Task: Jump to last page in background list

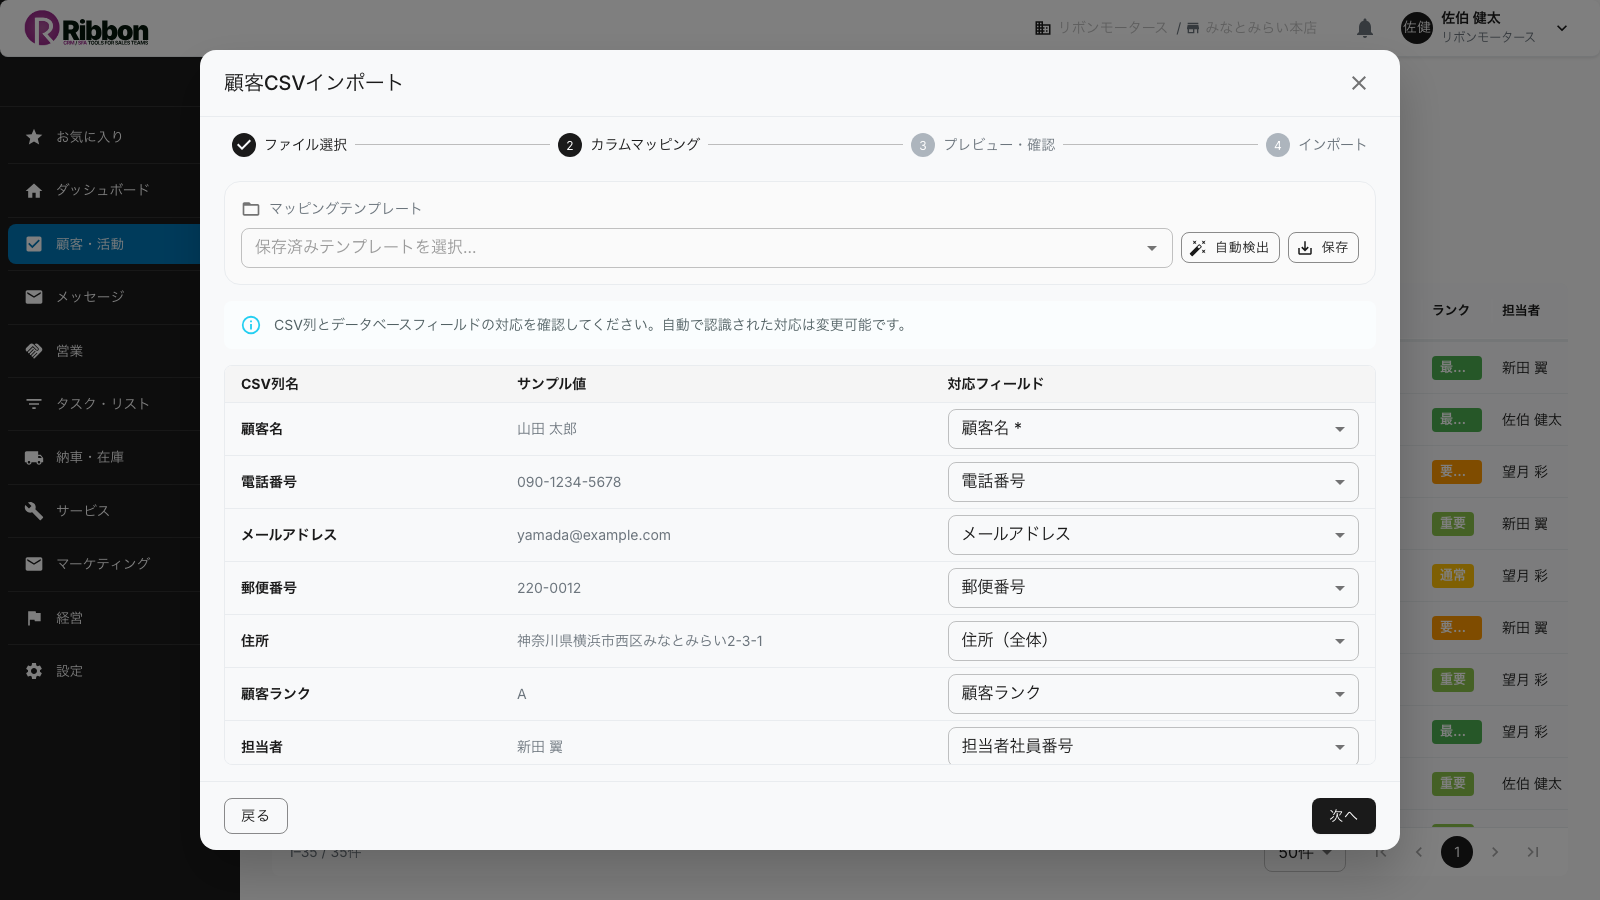Action: pyautogui.click(x=1533, y=852)
